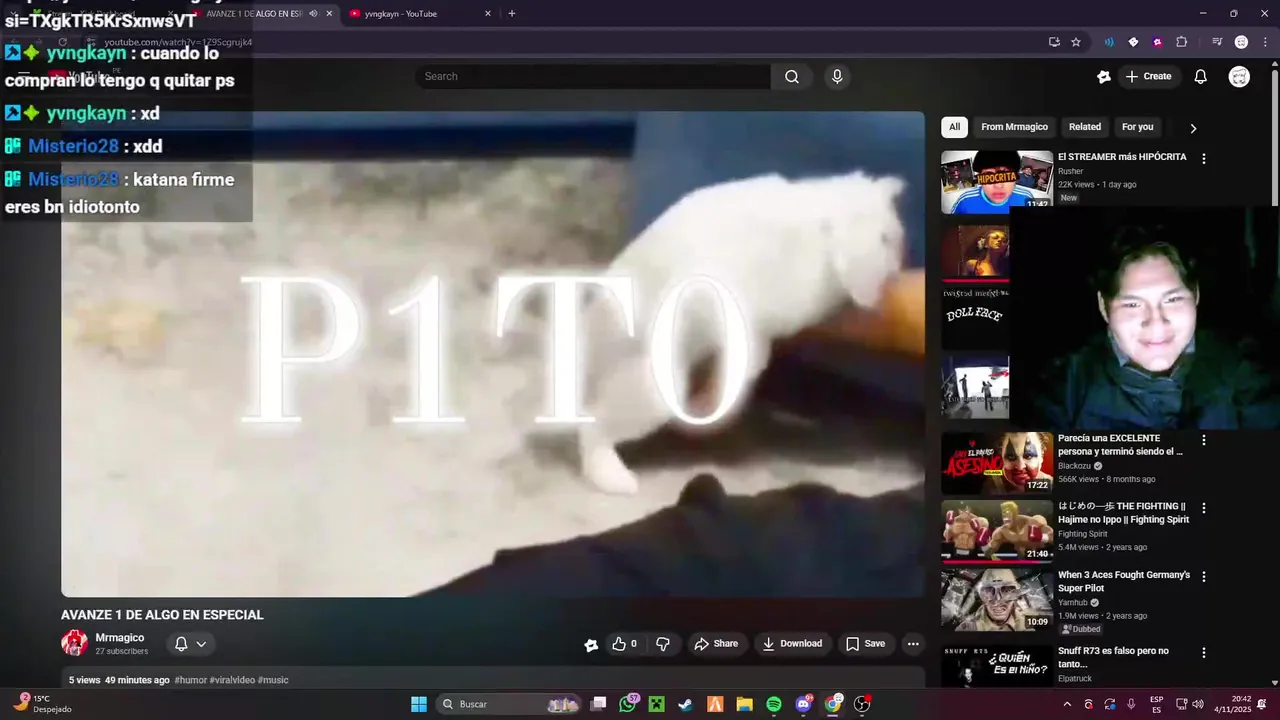Open the Chrome extensions puzzle icon

pos(1182,42)
